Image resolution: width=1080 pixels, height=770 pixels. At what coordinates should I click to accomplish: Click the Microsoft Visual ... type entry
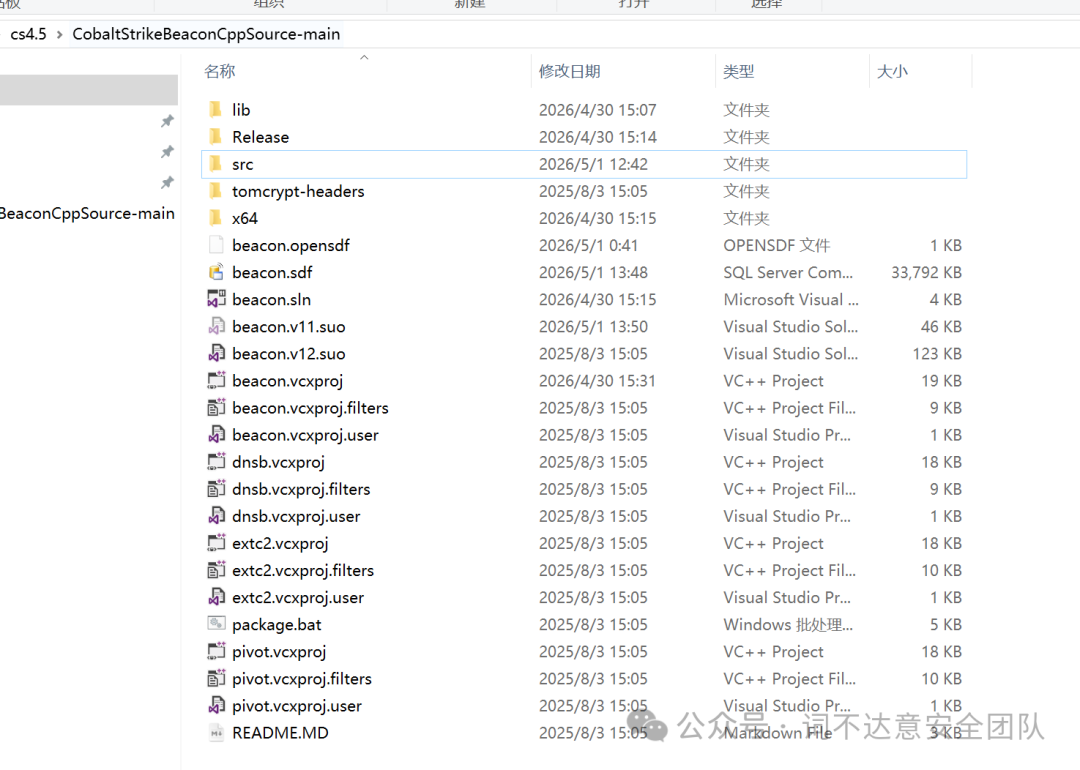tap(791, 300)
